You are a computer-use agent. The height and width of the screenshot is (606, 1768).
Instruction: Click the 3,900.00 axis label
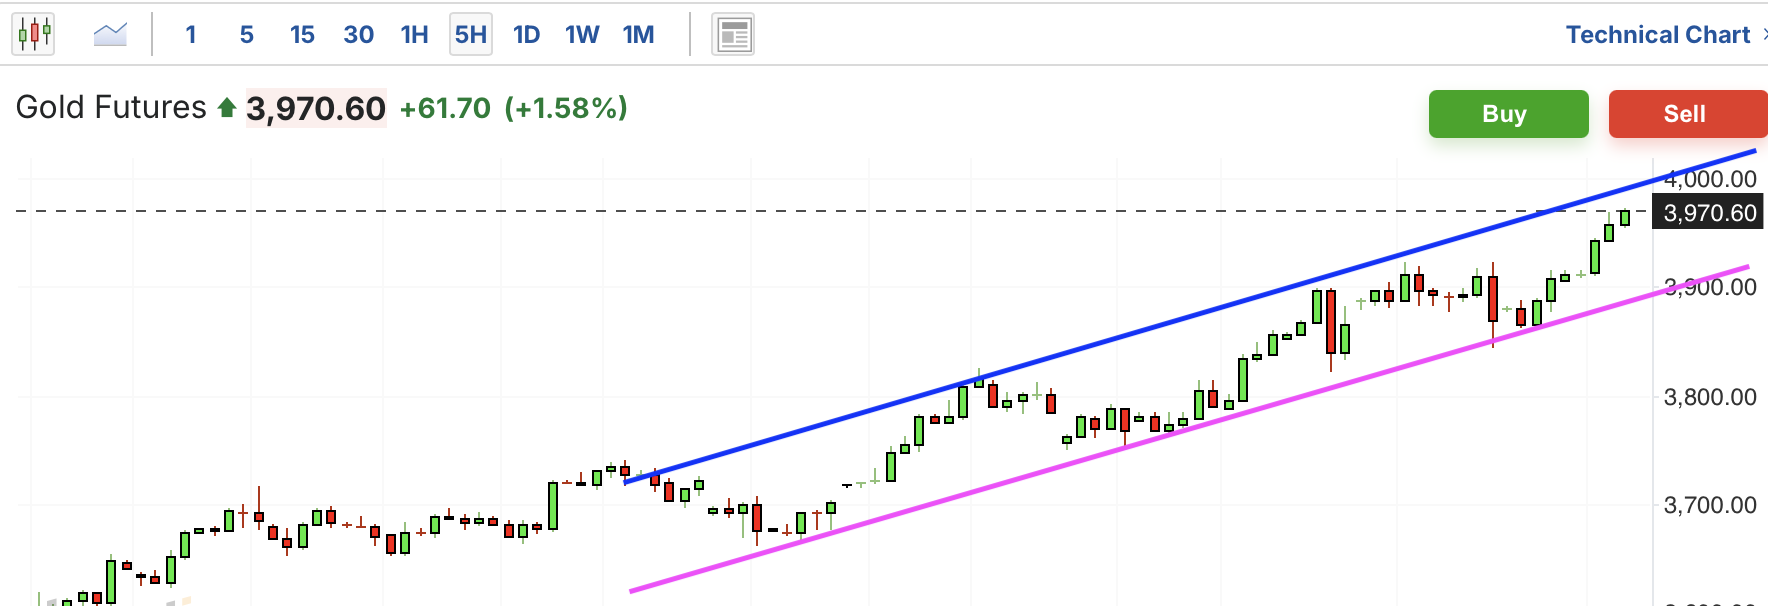click(x=1710, y=288)
